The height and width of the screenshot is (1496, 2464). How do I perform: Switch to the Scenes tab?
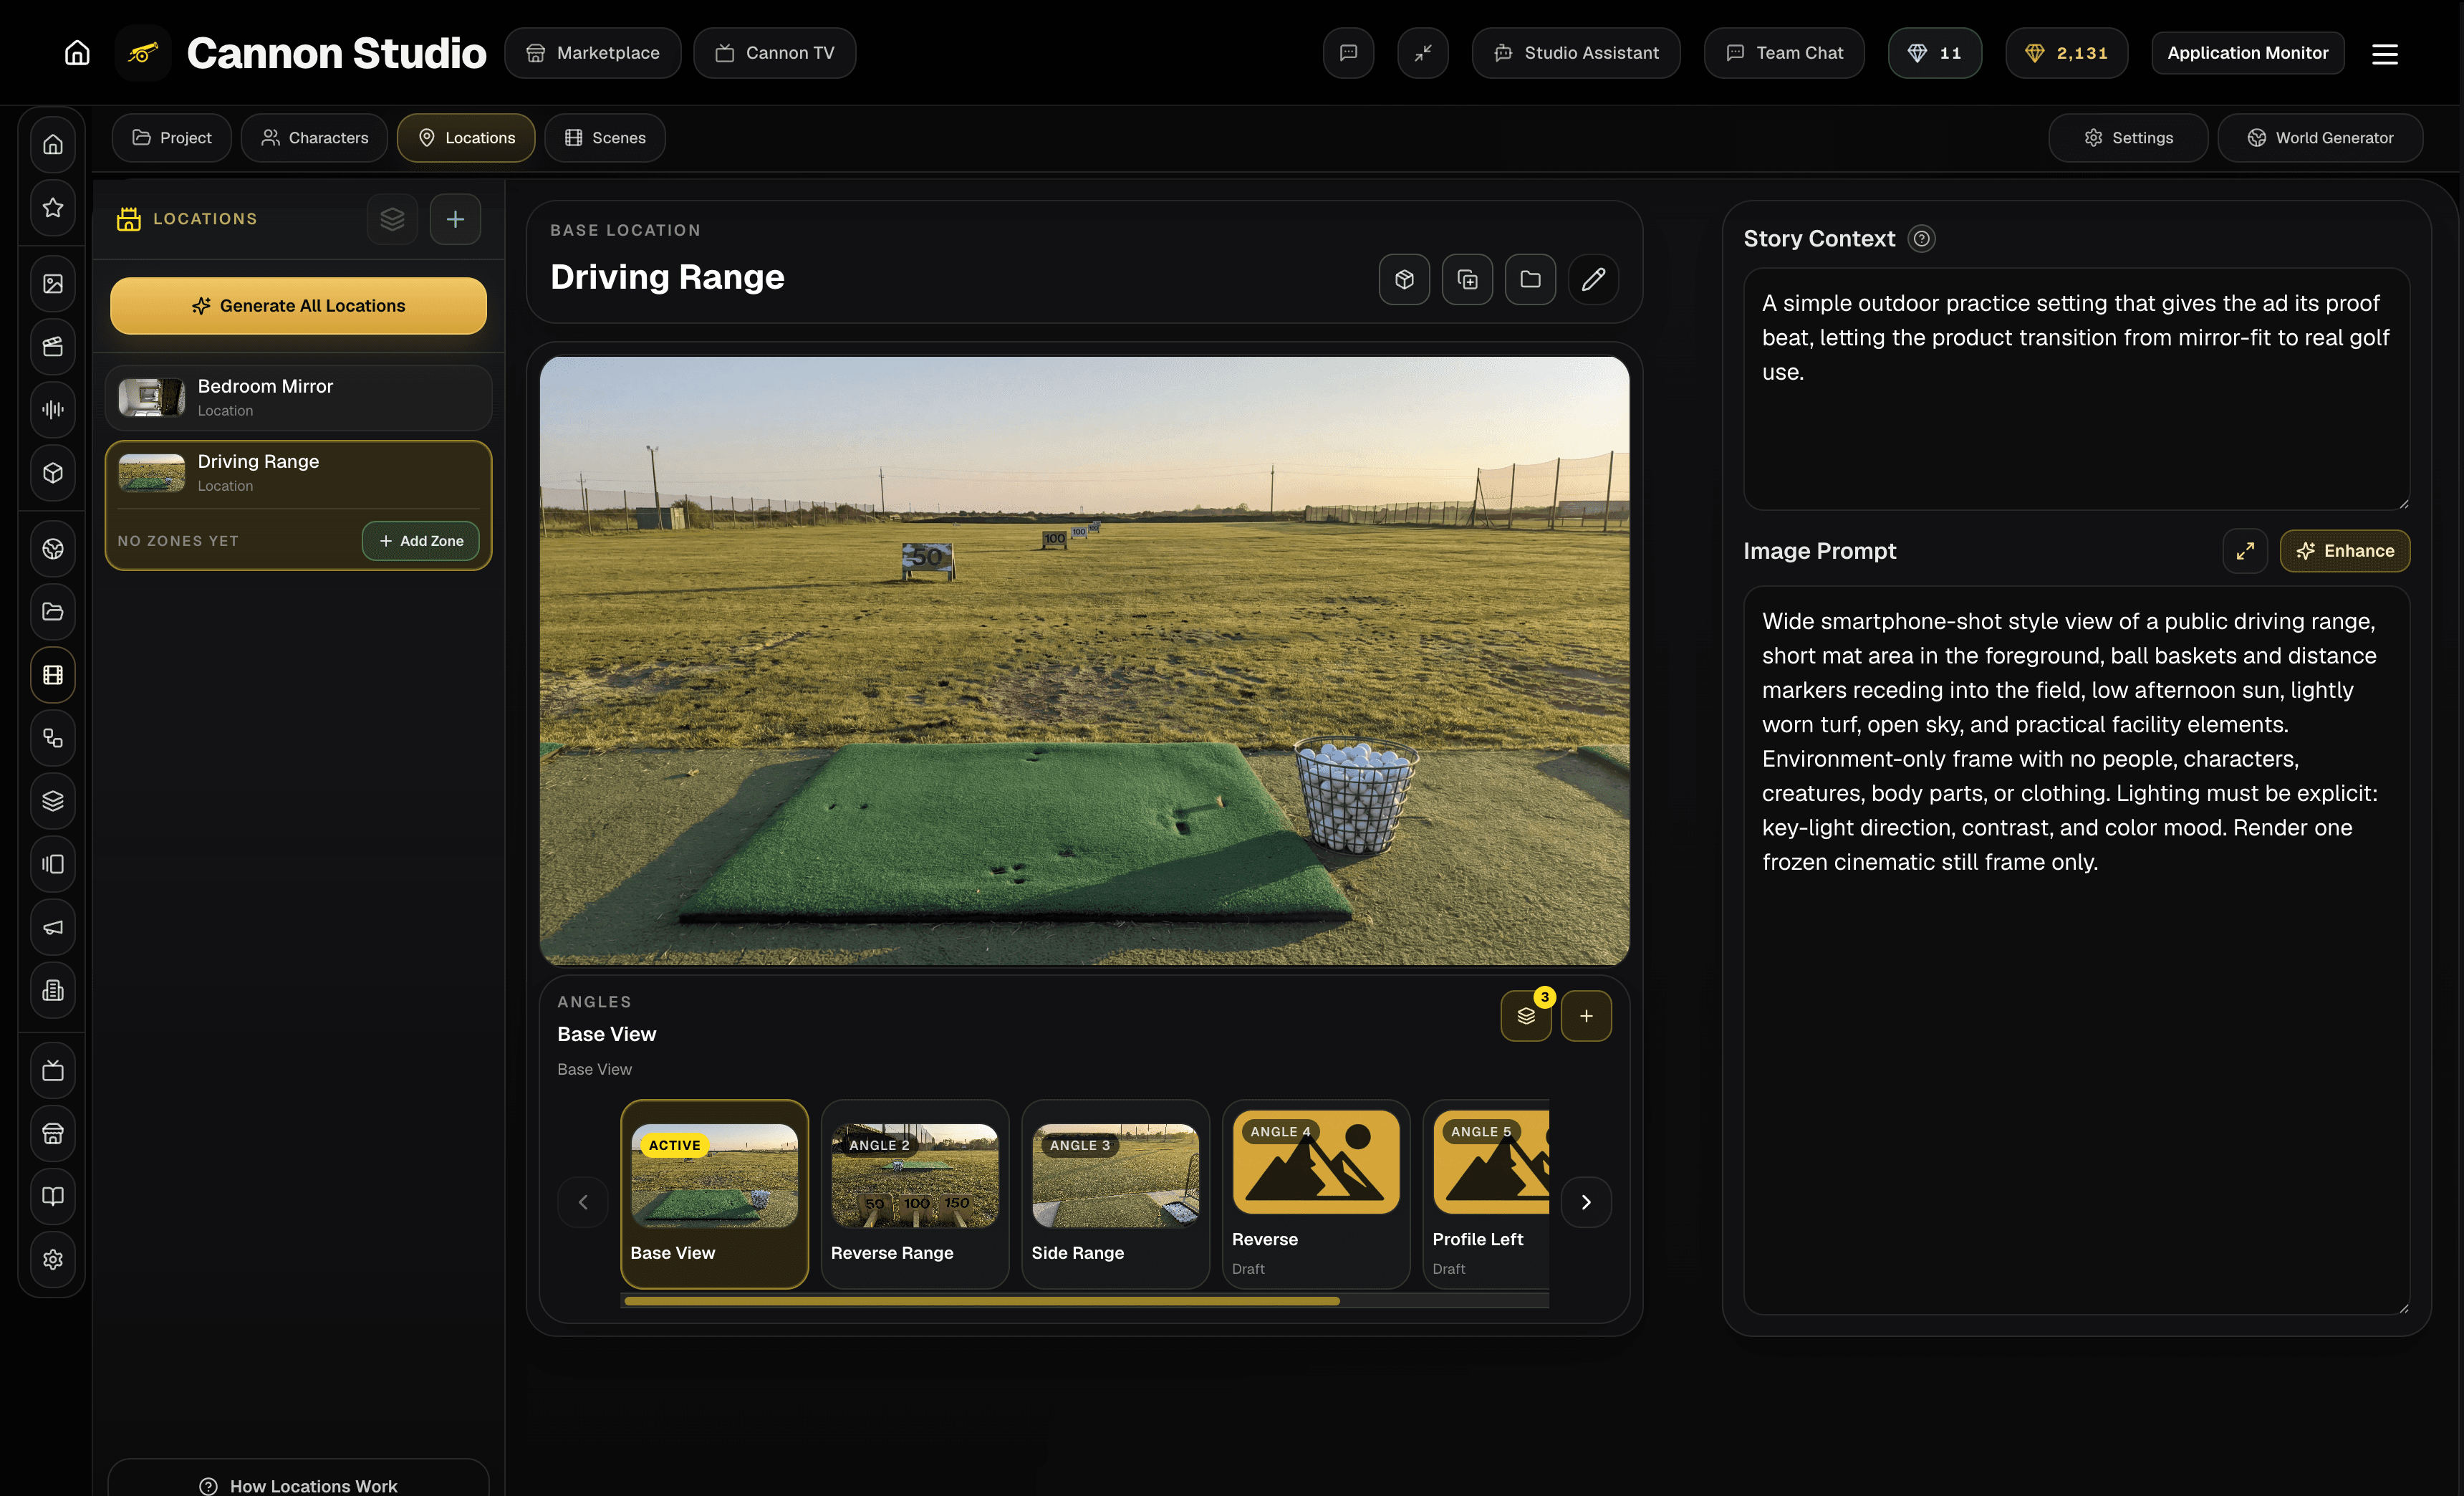coord(605,138)
